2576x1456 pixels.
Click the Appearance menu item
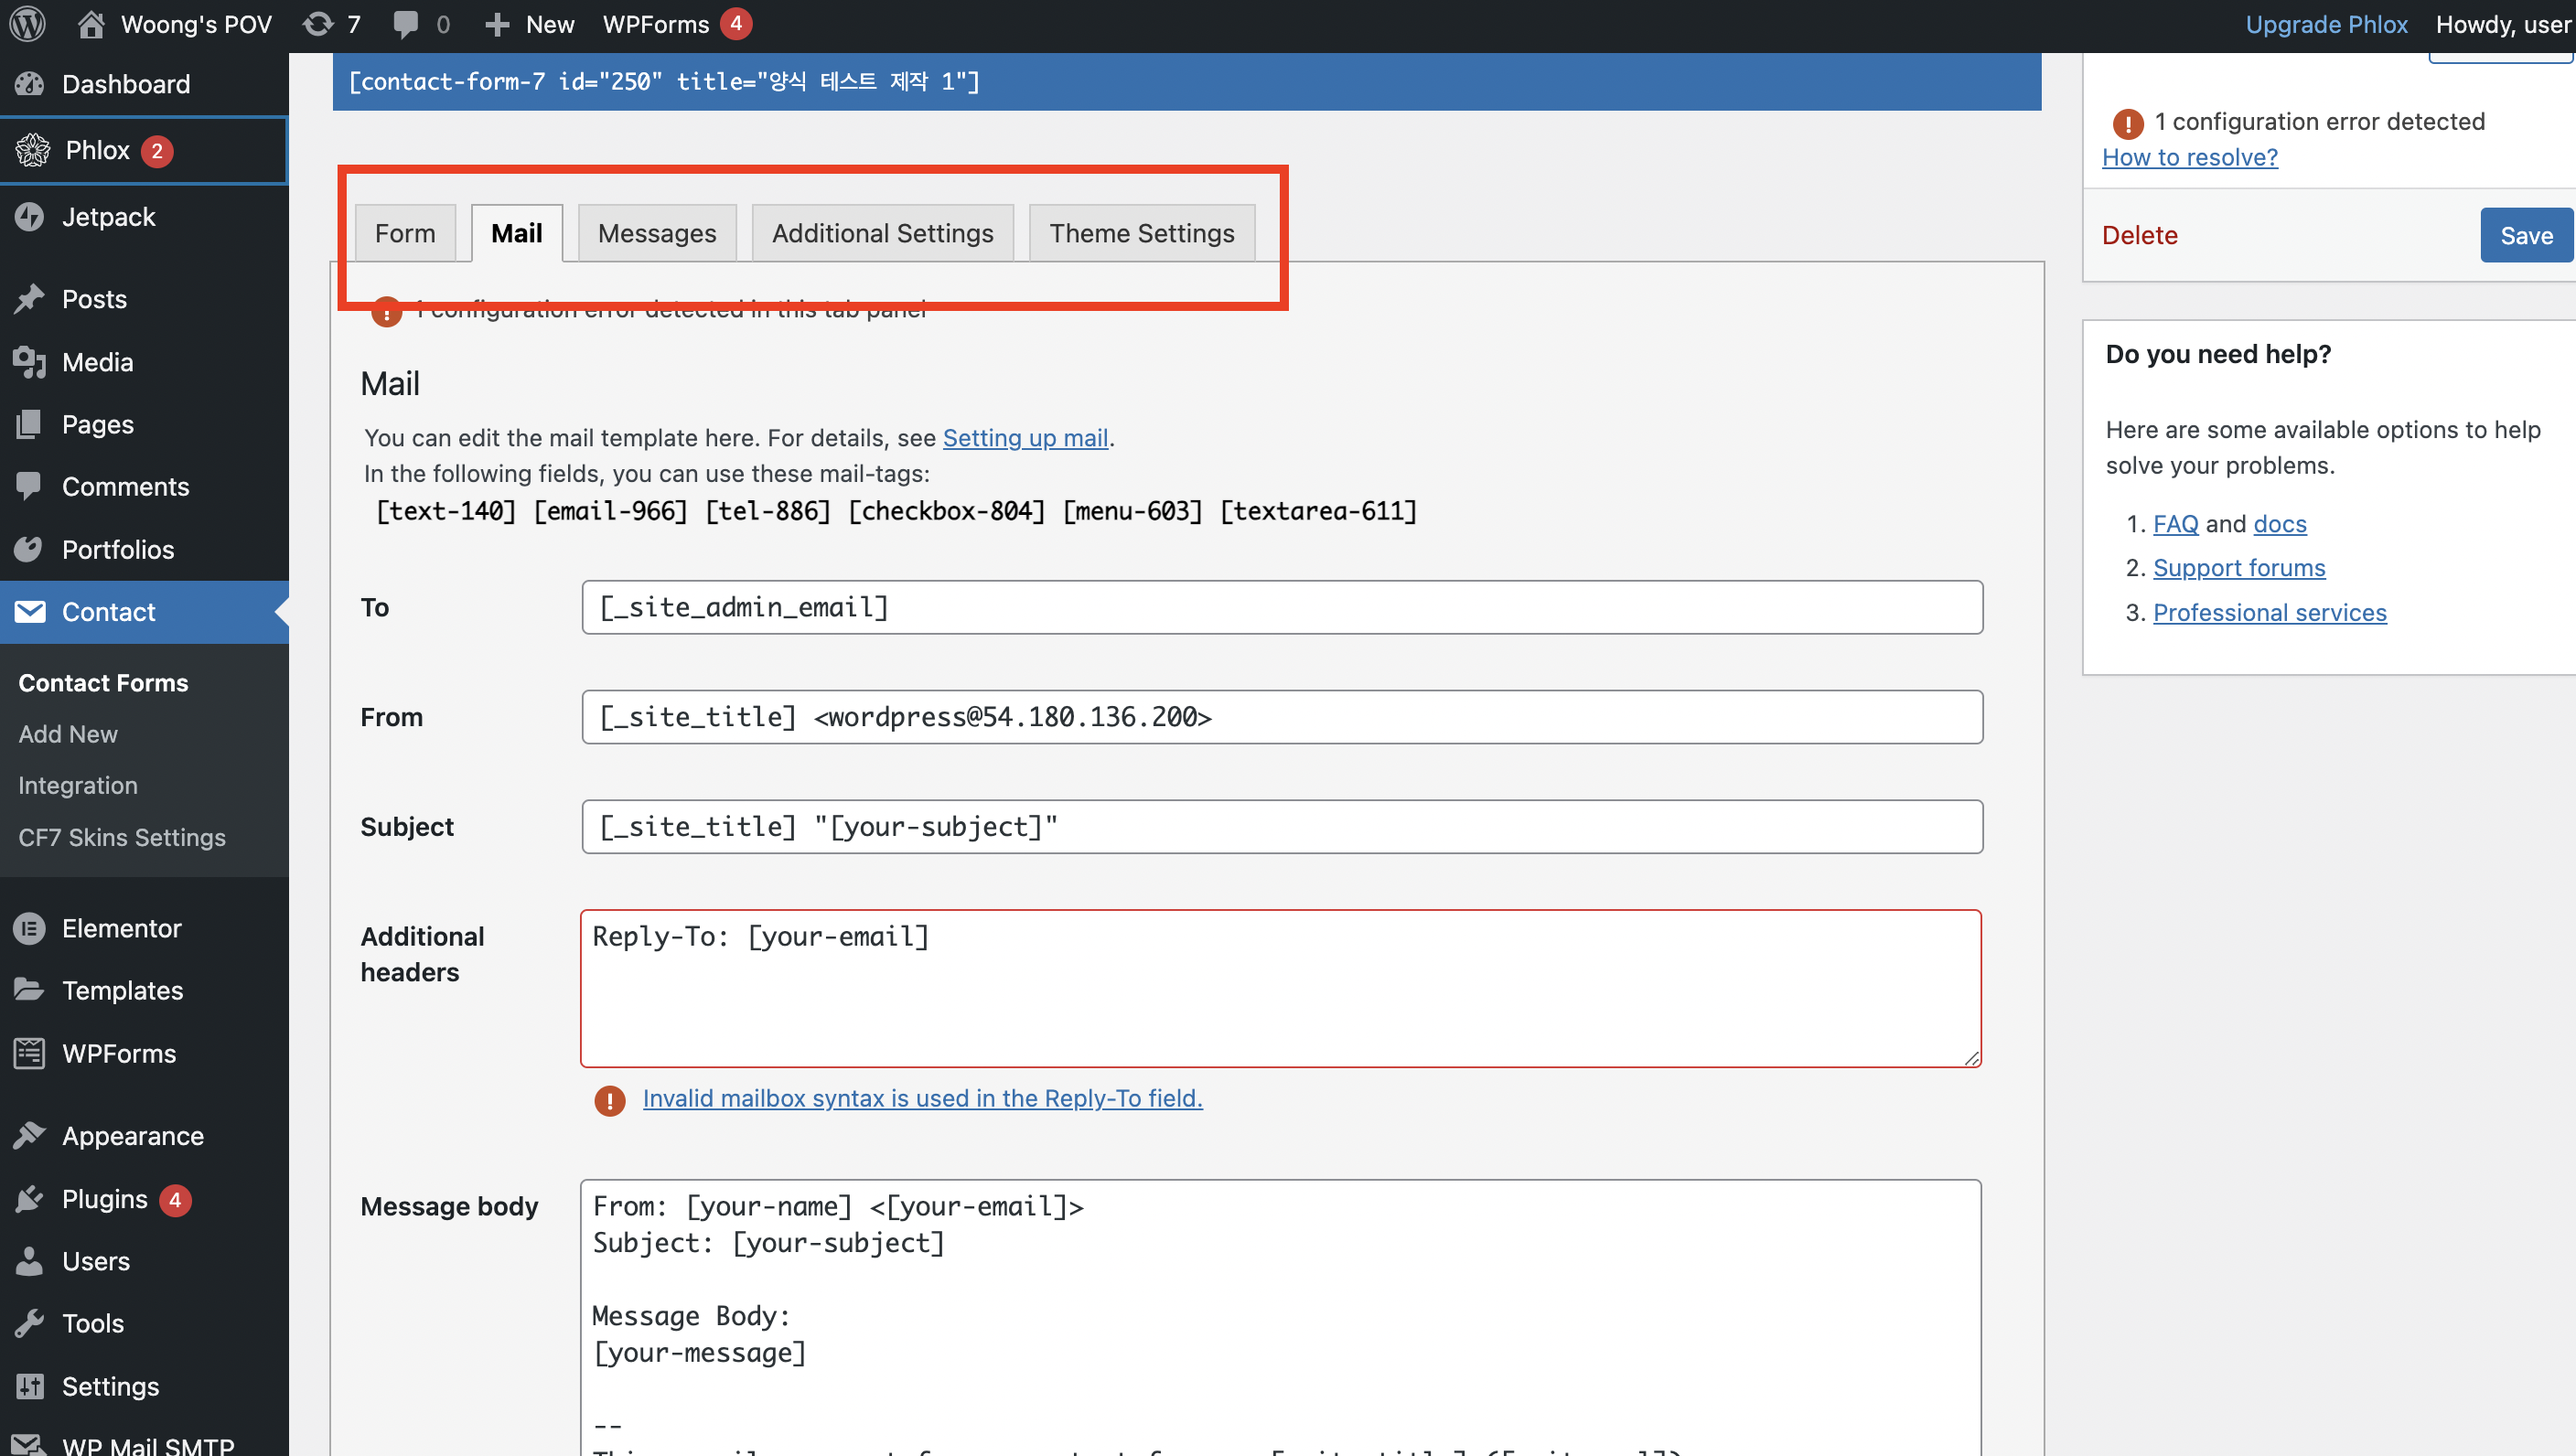coord(132,1136)
